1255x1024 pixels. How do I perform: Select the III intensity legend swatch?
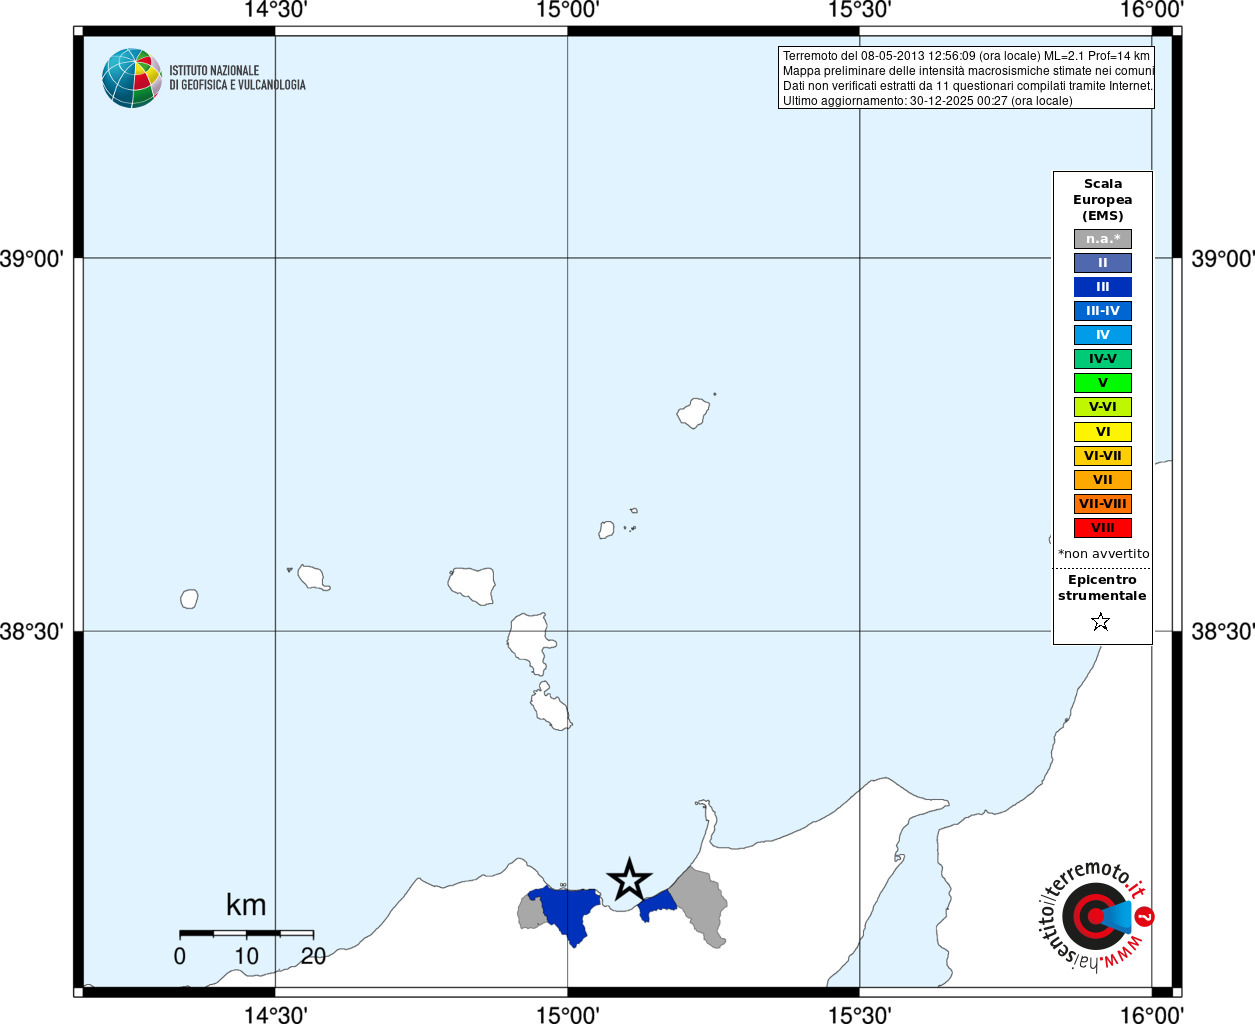1103,287
